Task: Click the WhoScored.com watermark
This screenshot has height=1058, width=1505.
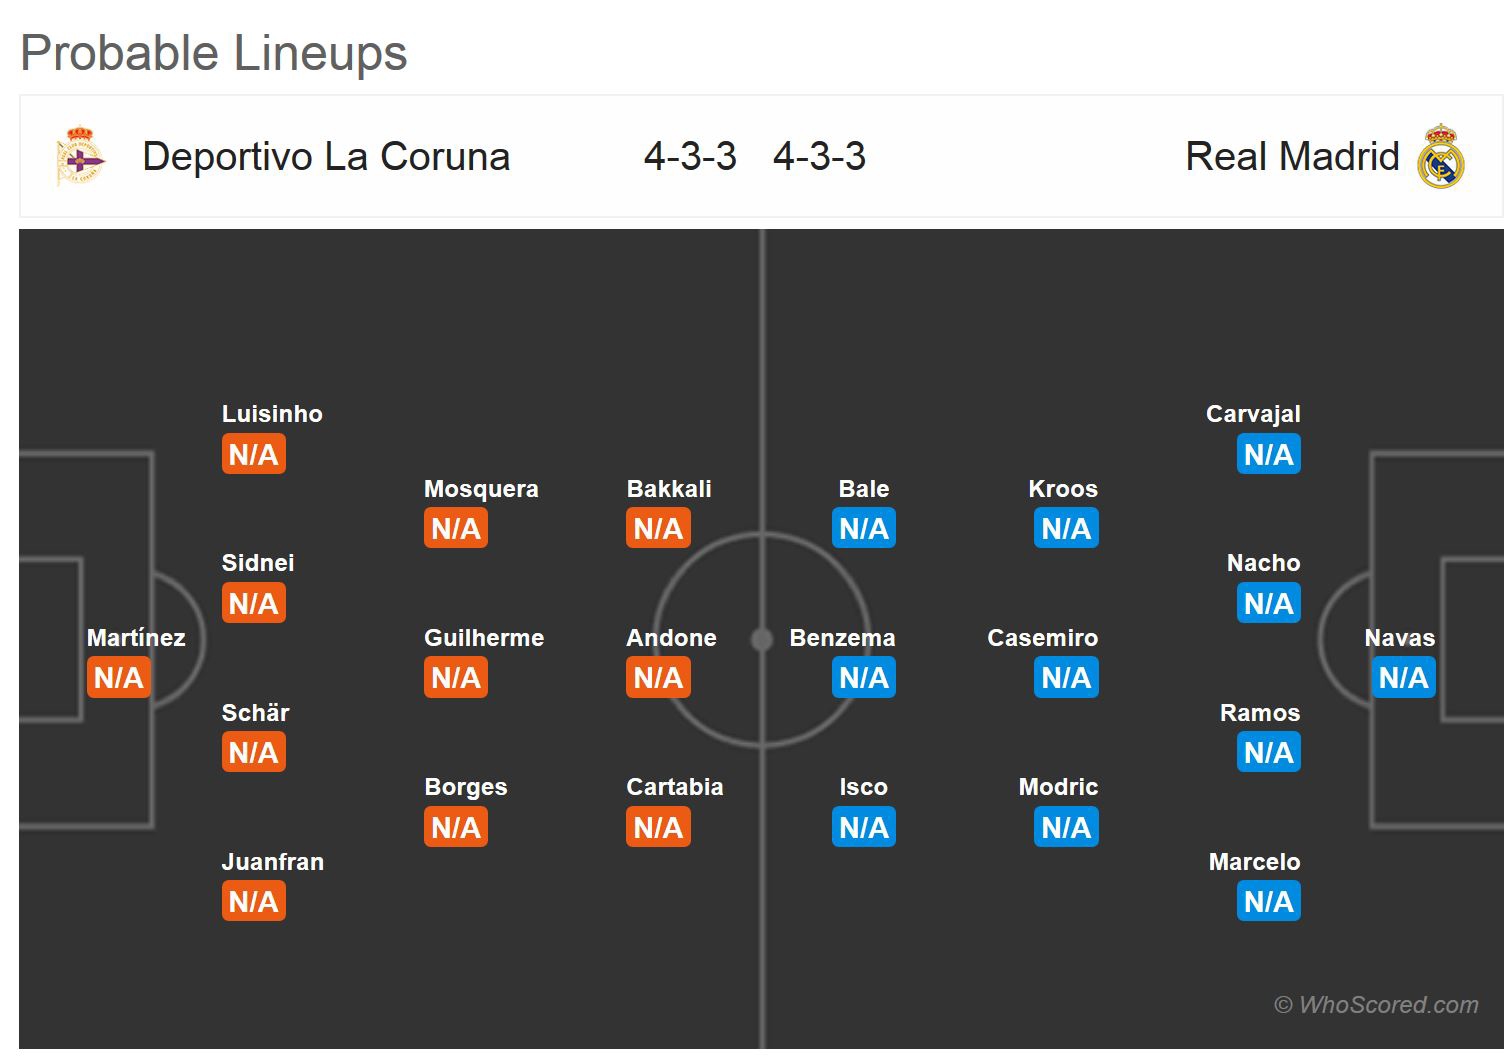Action: (1376, 1005)
